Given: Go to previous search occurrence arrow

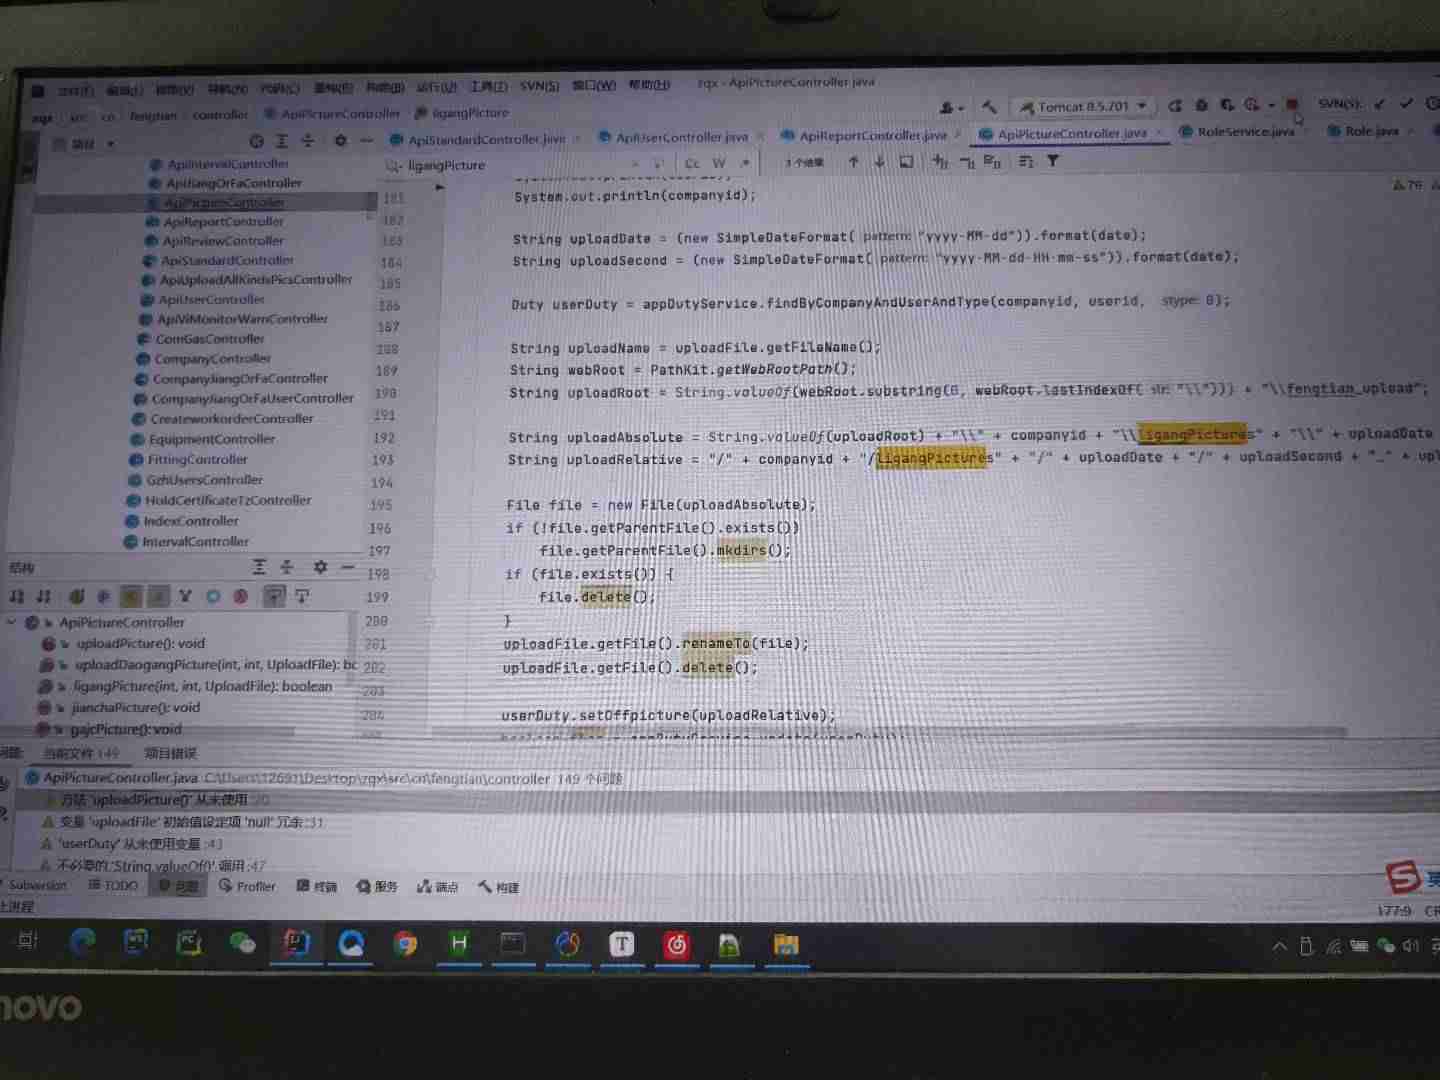Looking at the screenshot, I should 853,162.
